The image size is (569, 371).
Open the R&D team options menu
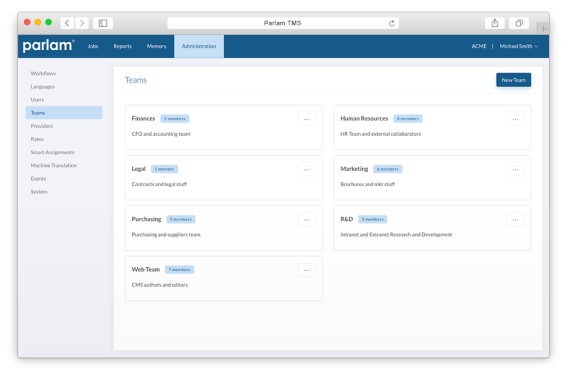515,220
